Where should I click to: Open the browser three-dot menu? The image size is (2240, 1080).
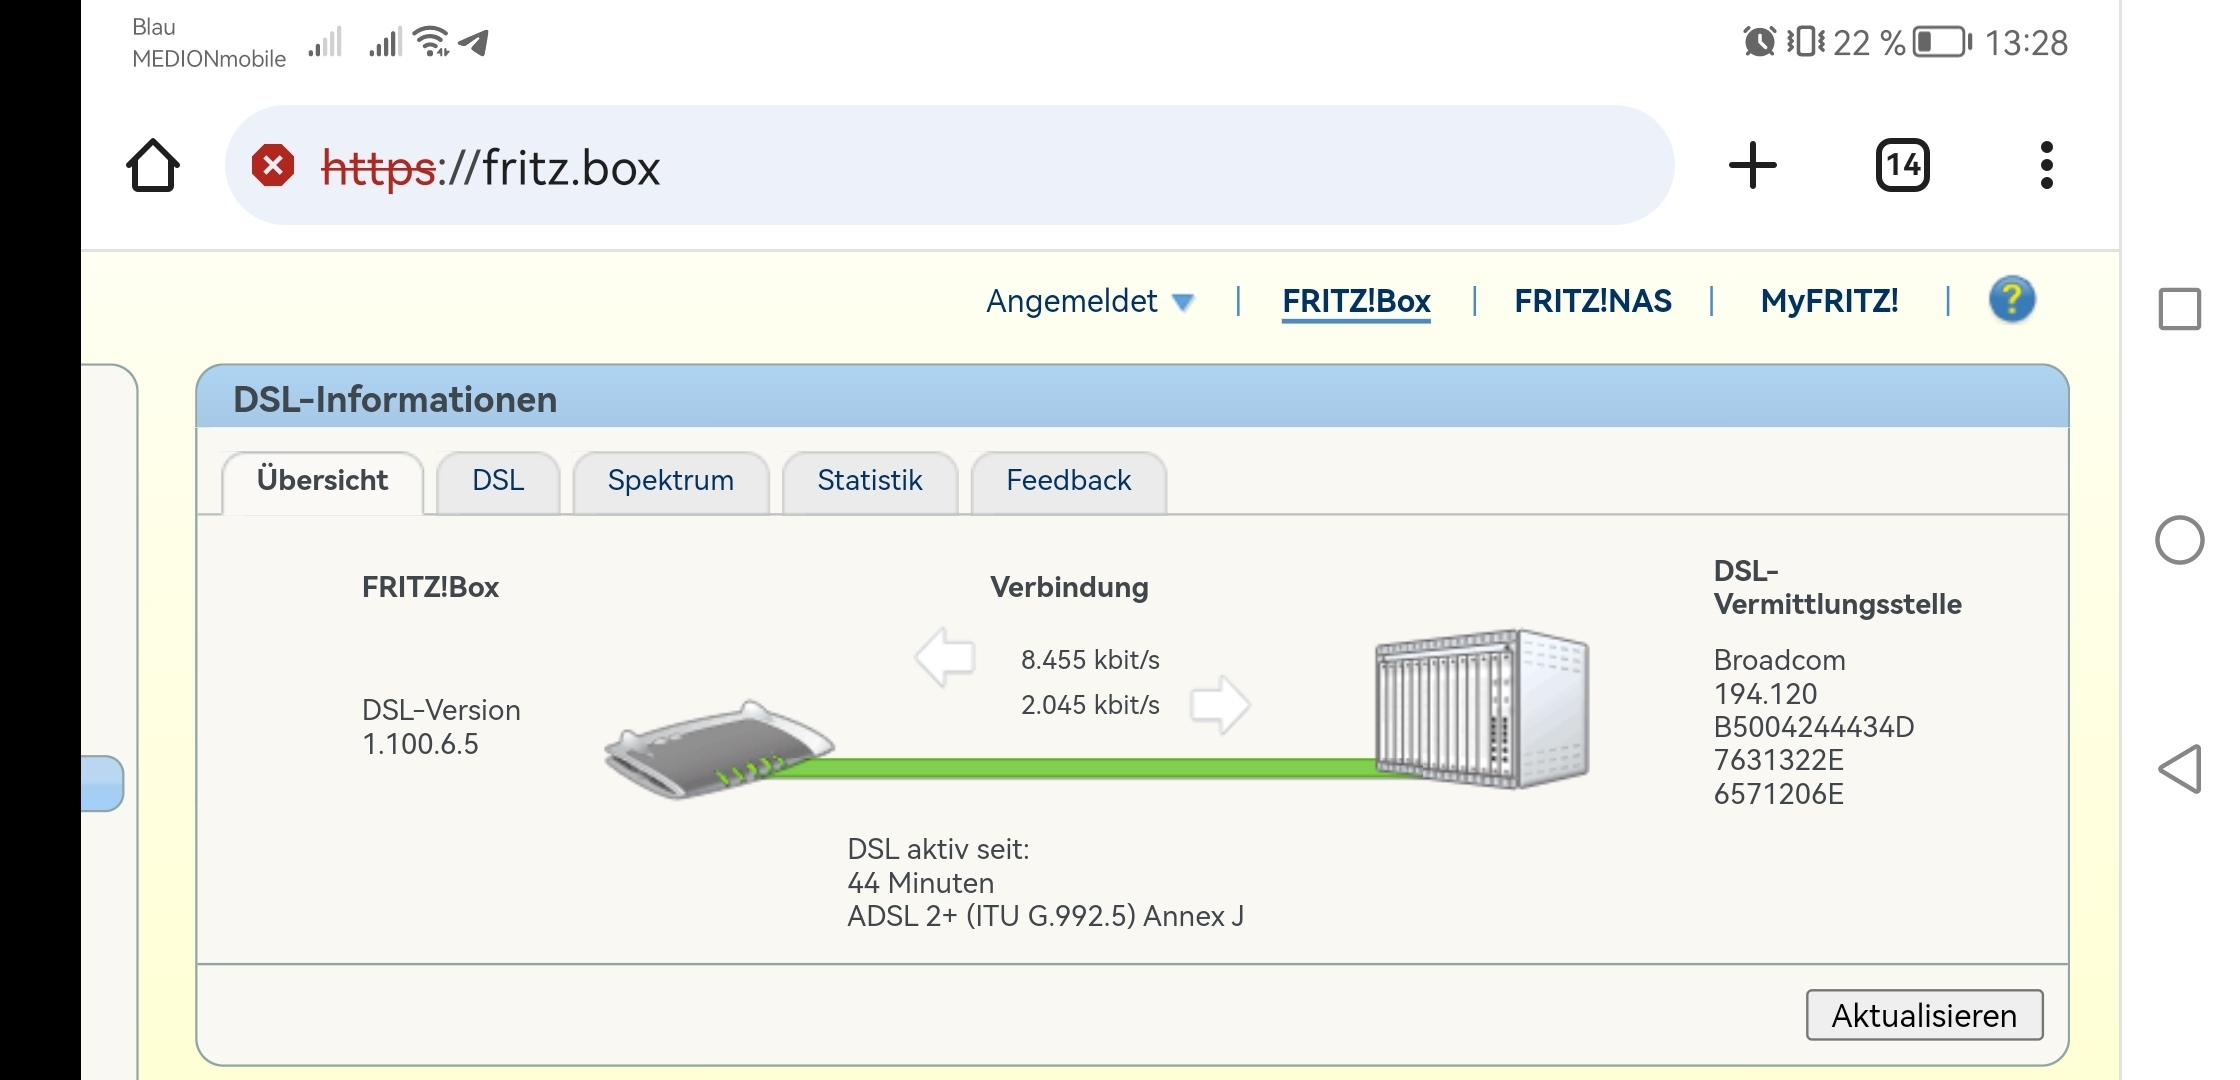coord(2046,166)
